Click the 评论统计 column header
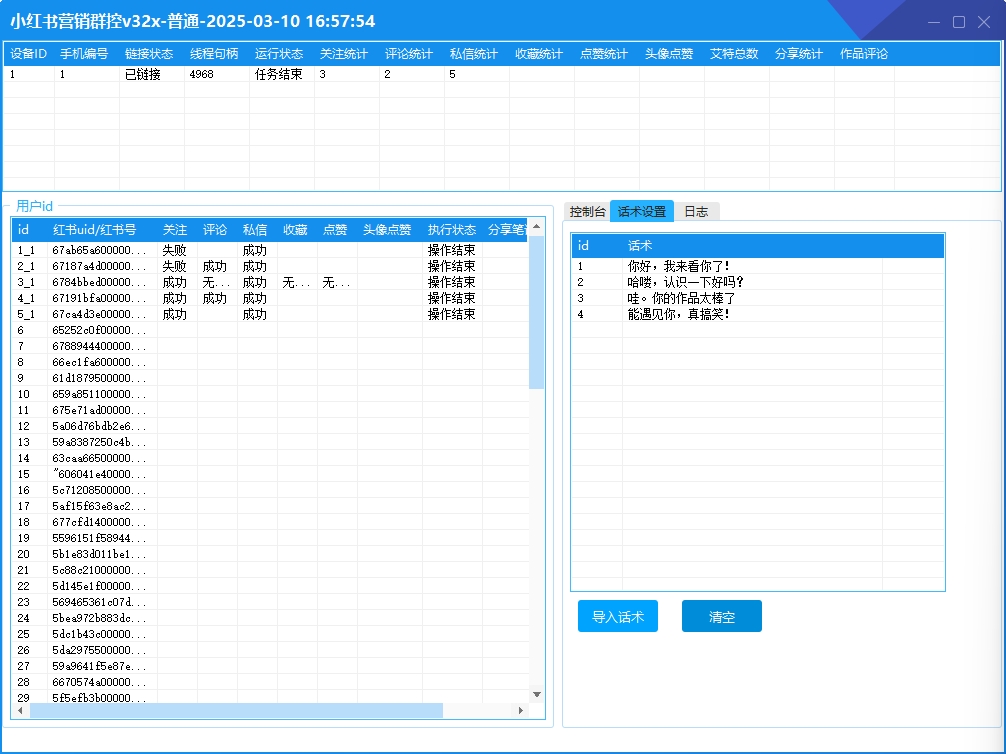The height and width of the screenshot is (754, 1006). (409, 54)
